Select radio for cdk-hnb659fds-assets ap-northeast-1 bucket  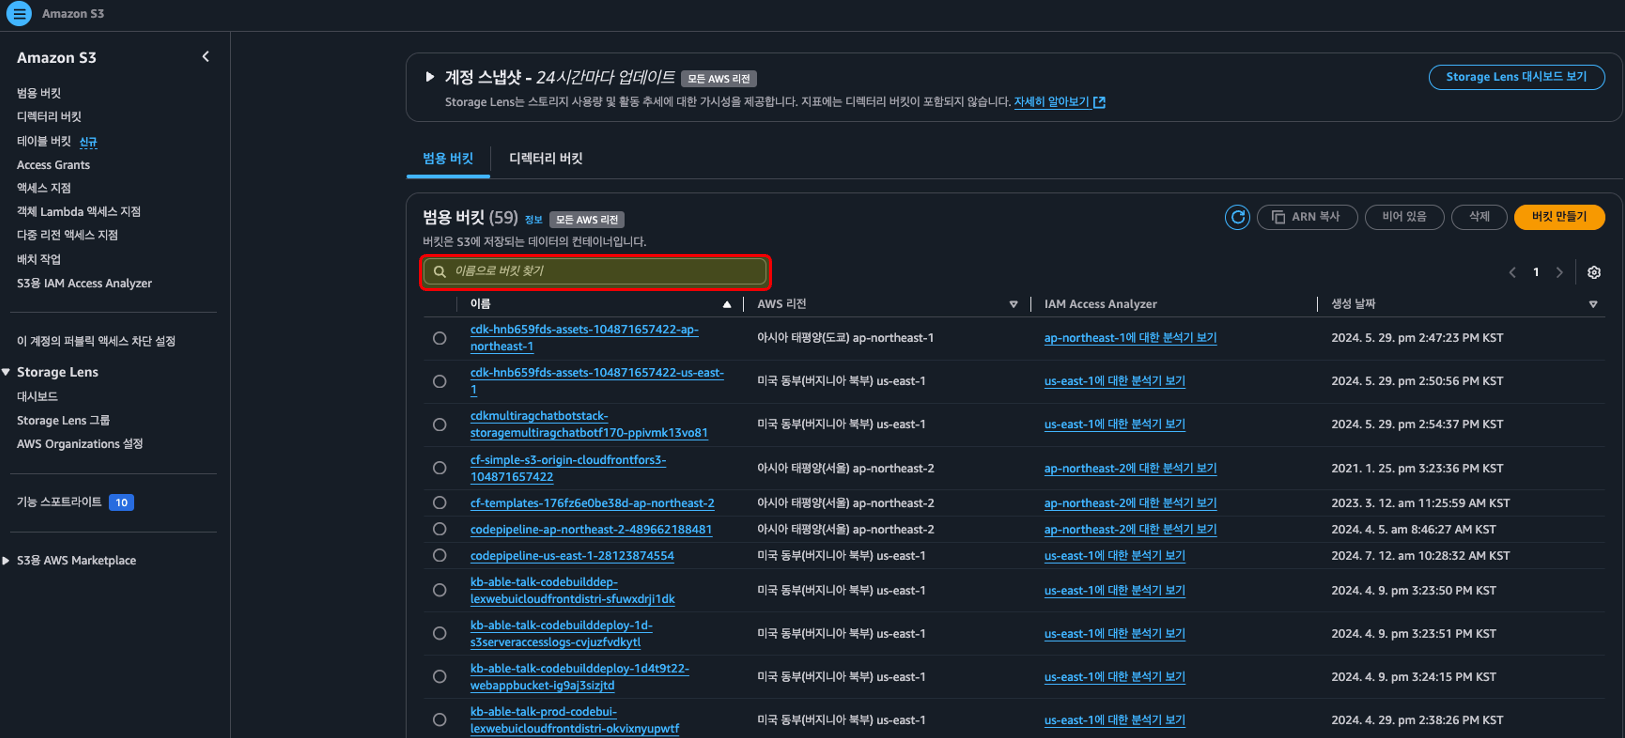(x=439, y=338)
